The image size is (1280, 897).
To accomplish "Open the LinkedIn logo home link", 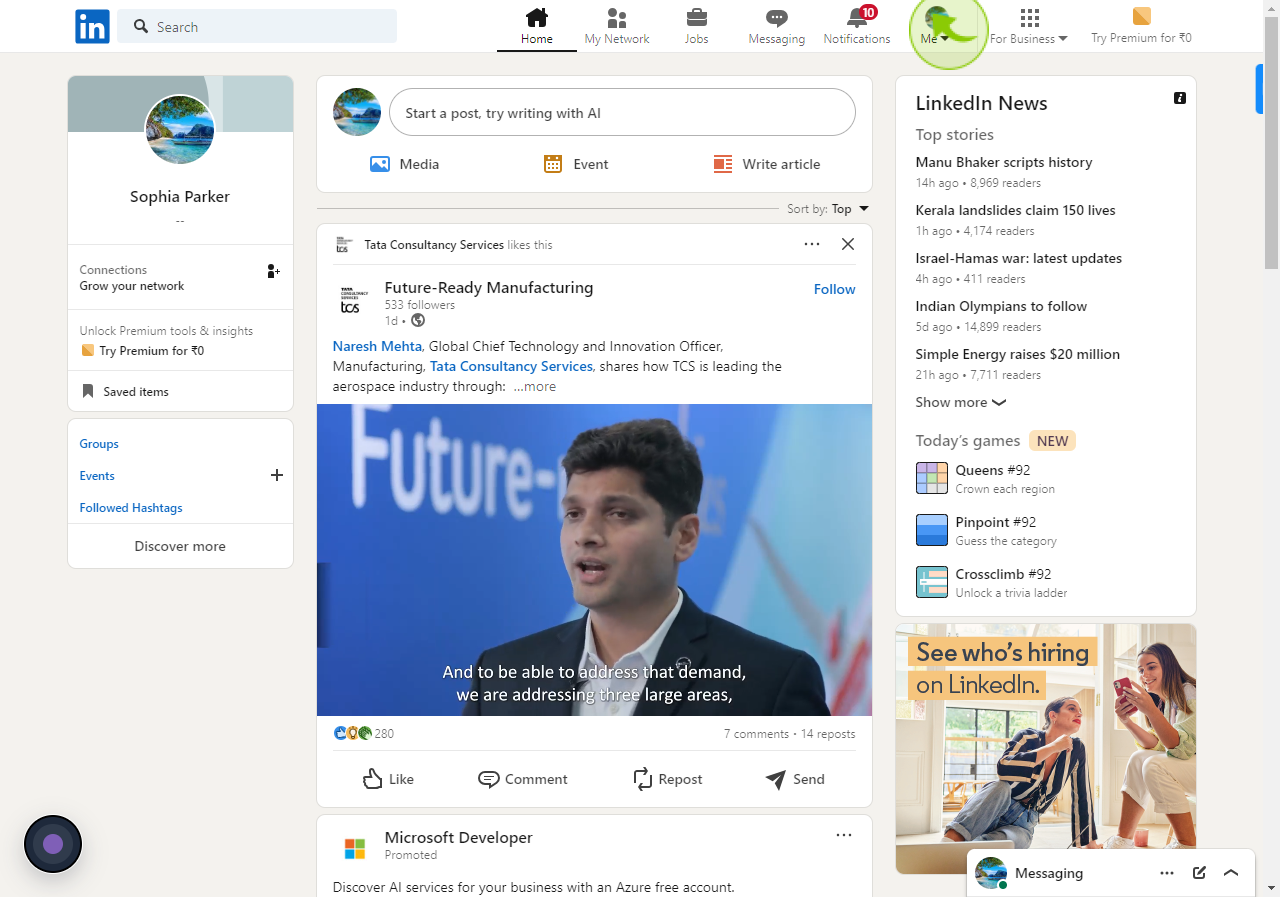I will click(x=92, y=27).
